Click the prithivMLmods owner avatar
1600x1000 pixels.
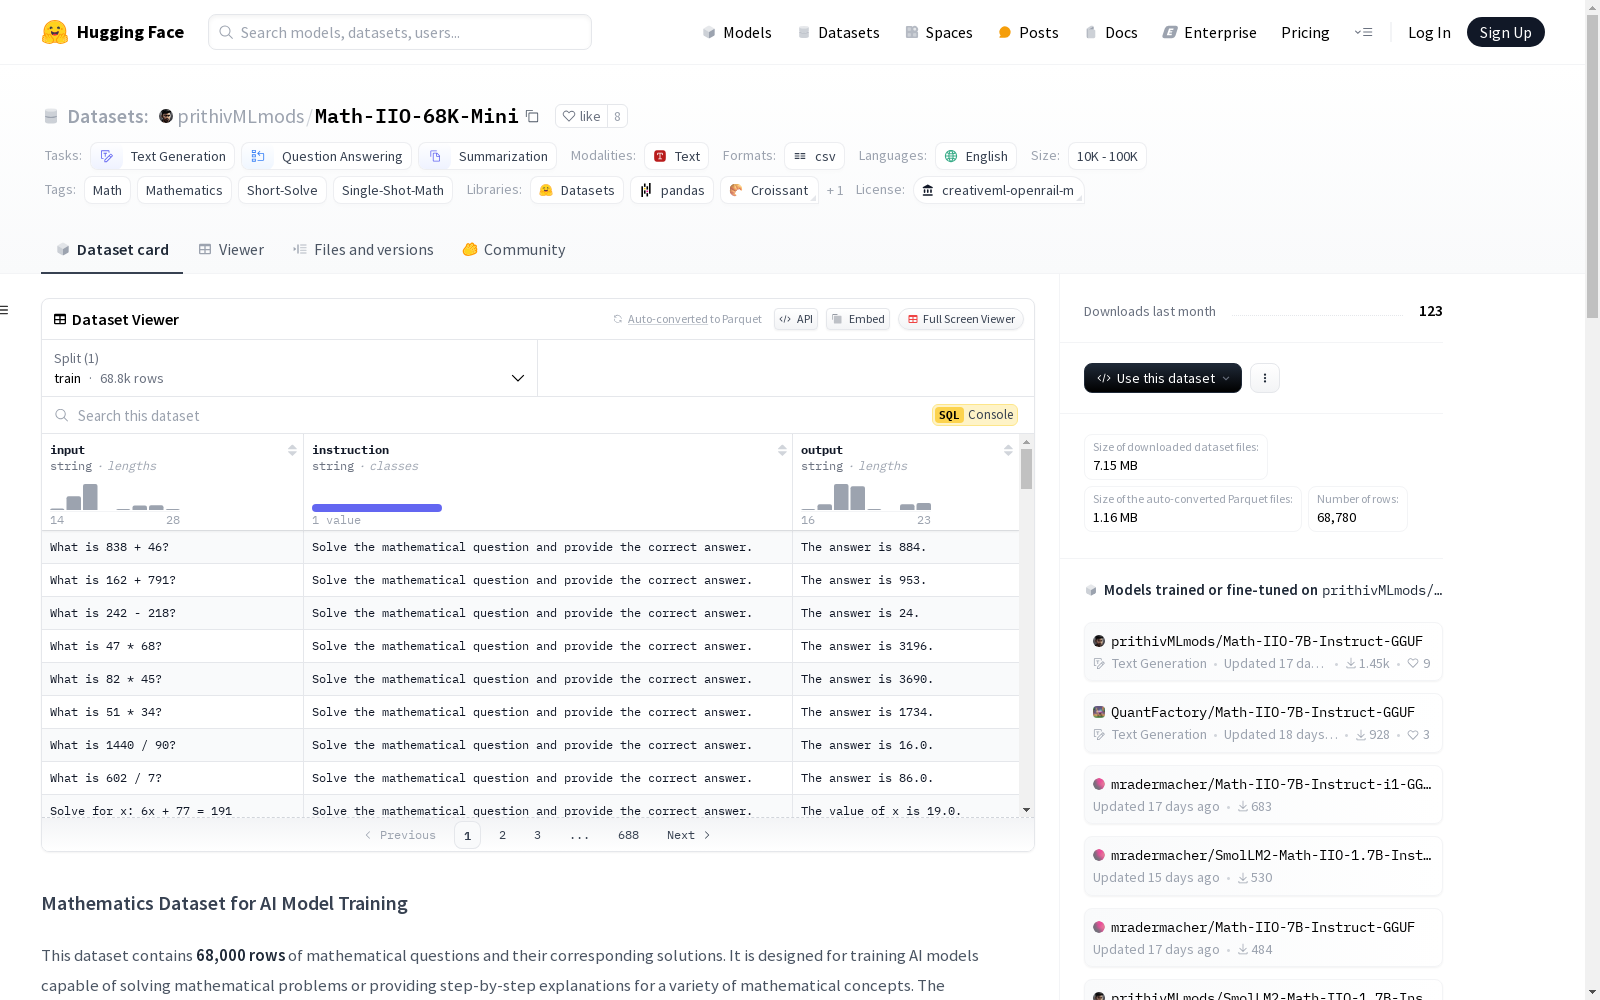pyautogui.click(x=166, y=116)
